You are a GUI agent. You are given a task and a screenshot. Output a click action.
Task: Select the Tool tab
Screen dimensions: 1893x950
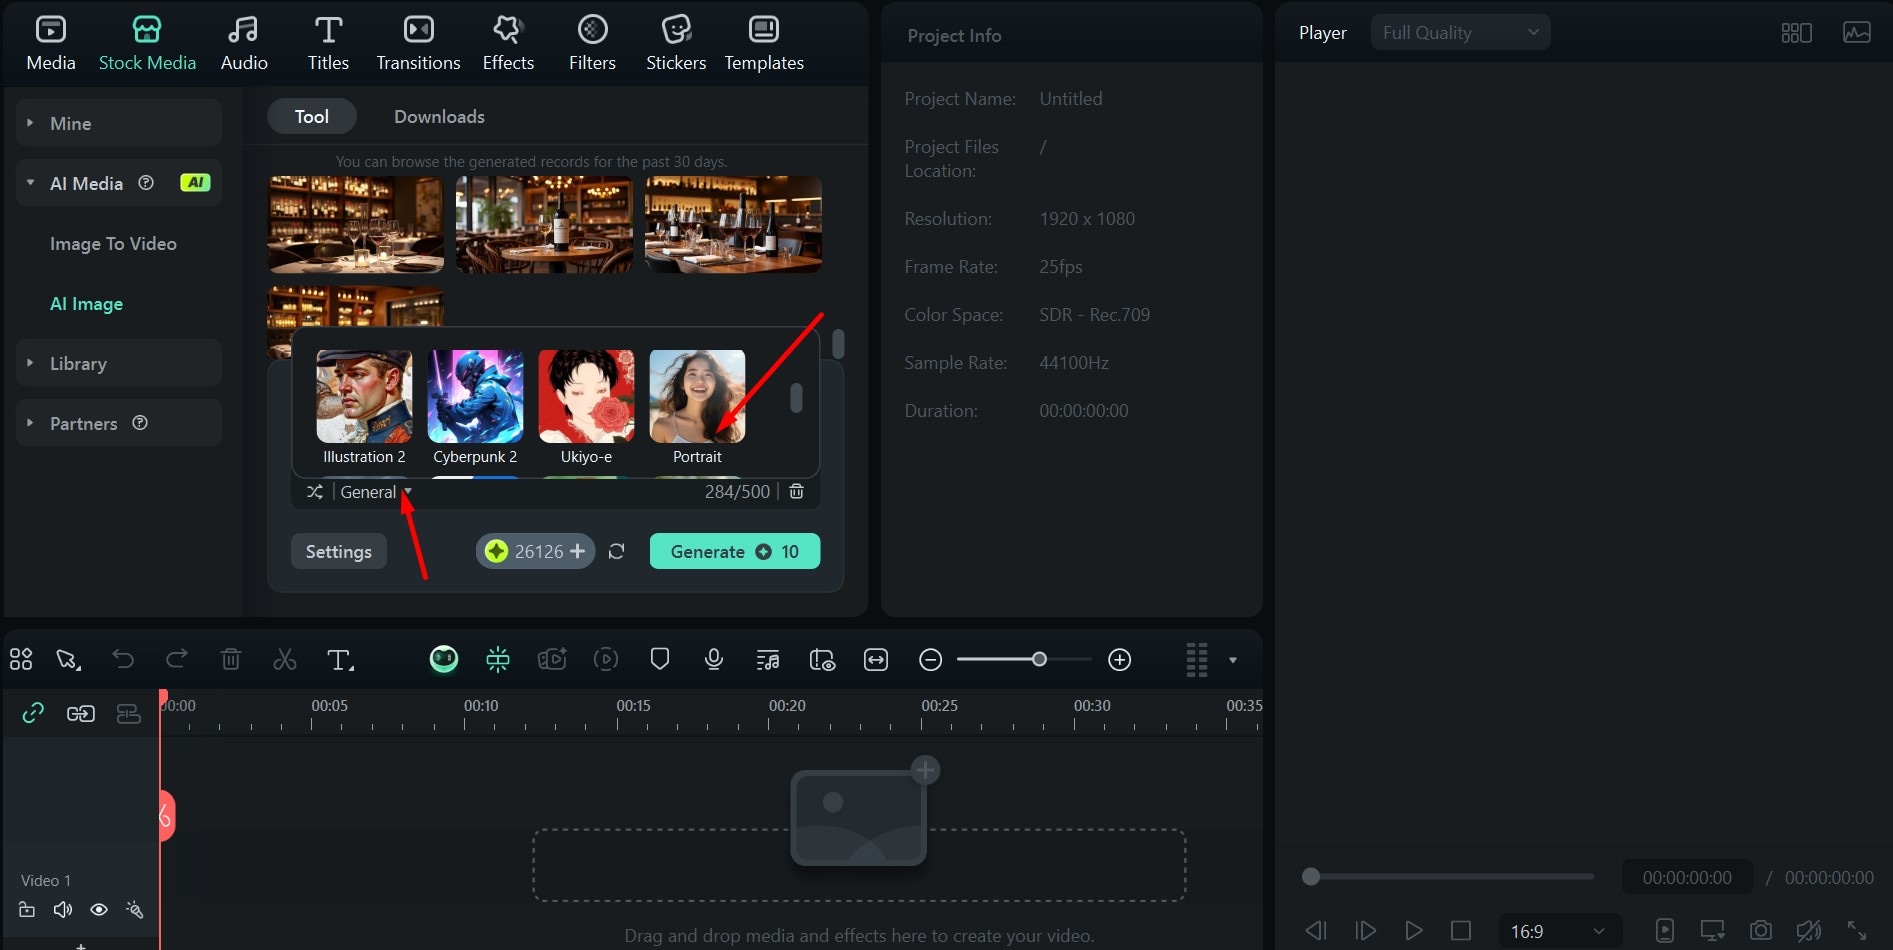(311, 117)
